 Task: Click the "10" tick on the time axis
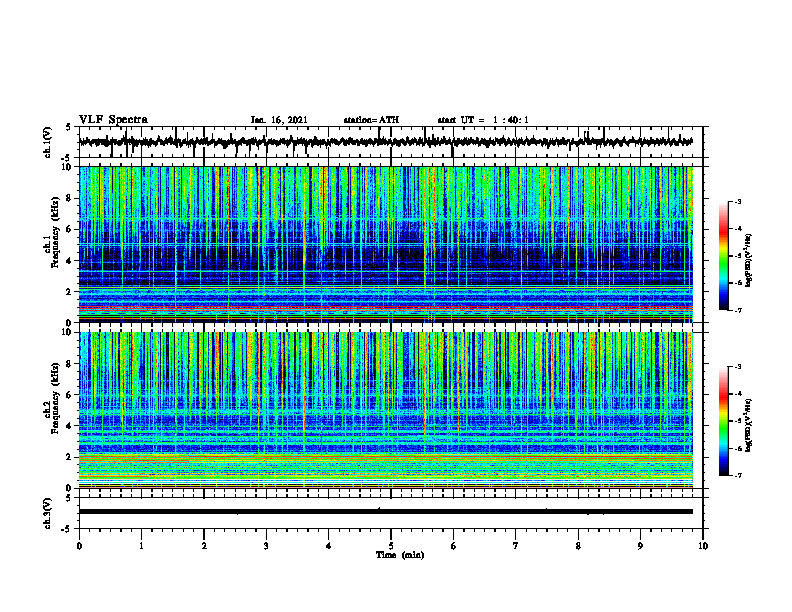(x=703, y=546)
